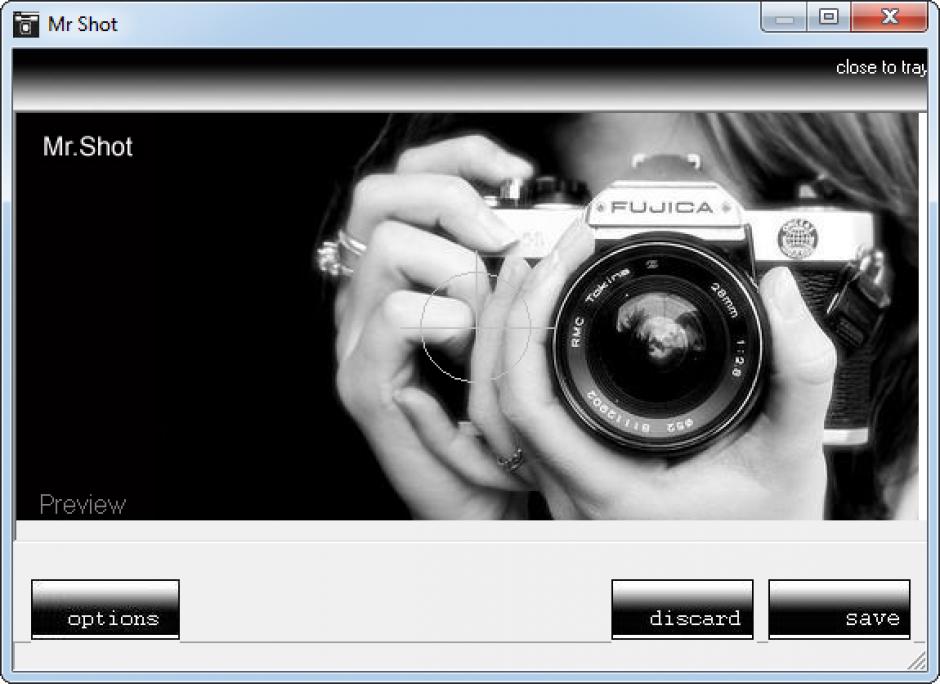Open the options button
Viewport: 940px width, 684px height.
point(106,609)
